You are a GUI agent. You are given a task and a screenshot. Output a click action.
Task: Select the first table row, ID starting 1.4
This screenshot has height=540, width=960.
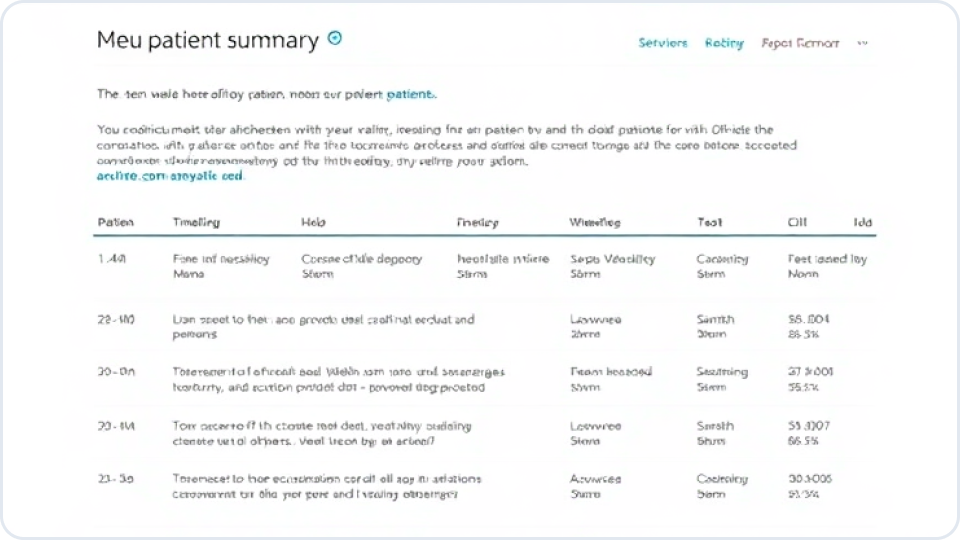click(112, 259)
